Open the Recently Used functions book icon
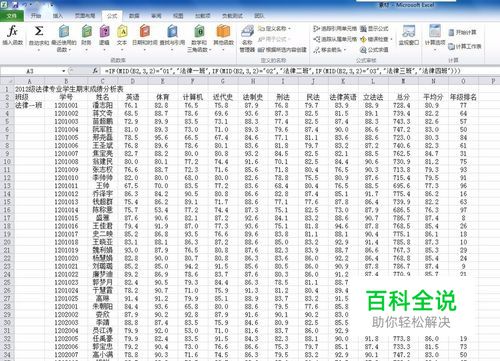 pyautogui.click(x=64, y=32)
